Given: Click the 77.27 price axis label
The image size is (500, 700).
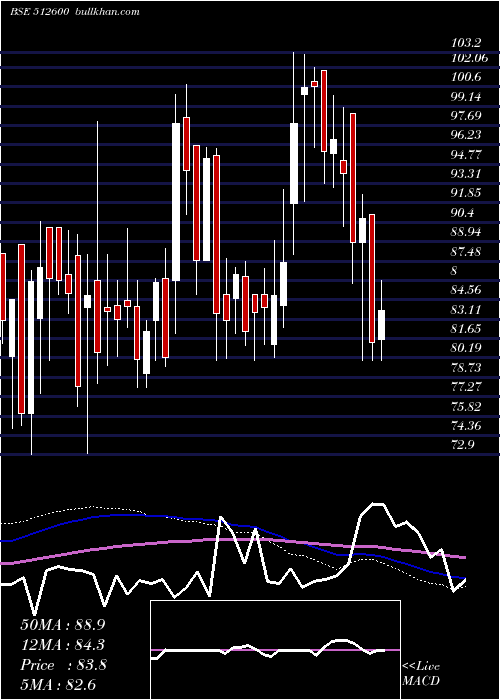Looking at the screenshot, I should coord(466,387).
